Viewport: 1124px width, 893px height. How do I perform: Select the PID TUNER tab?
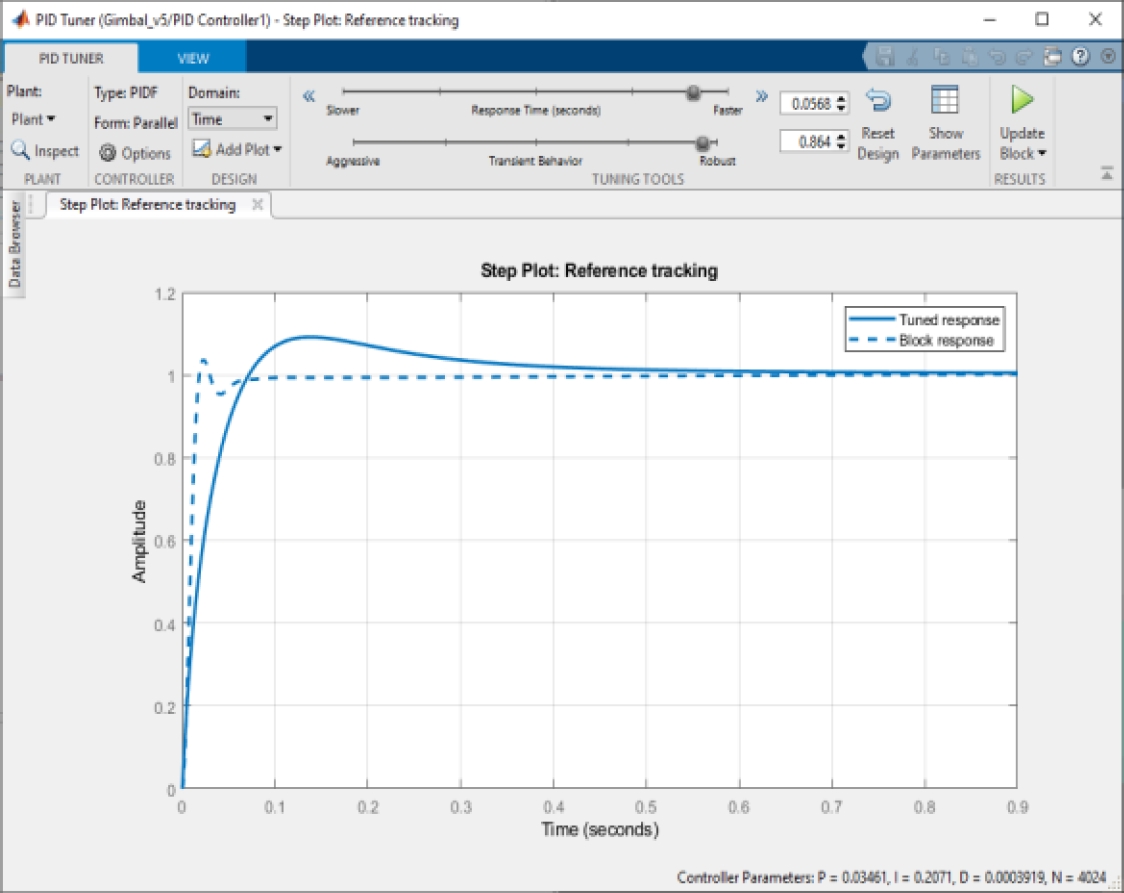coord(70,58)
